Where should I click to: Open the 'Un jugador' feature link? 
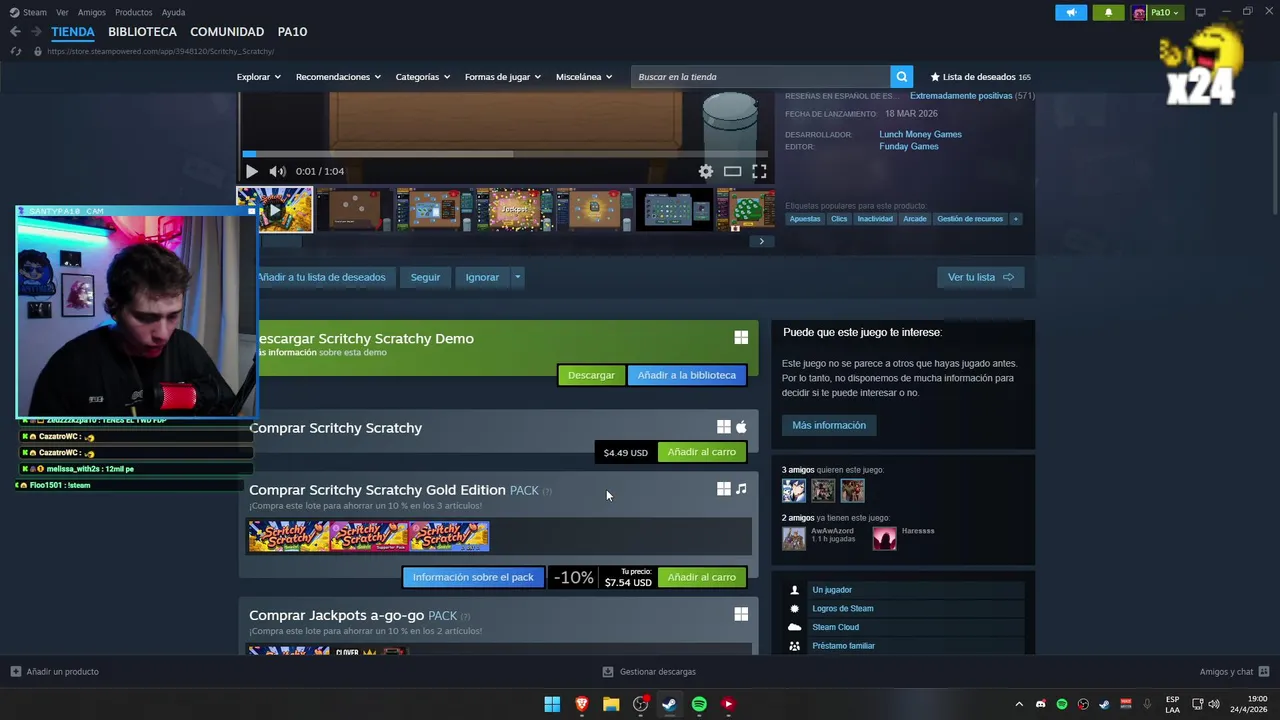click(832, 590)
